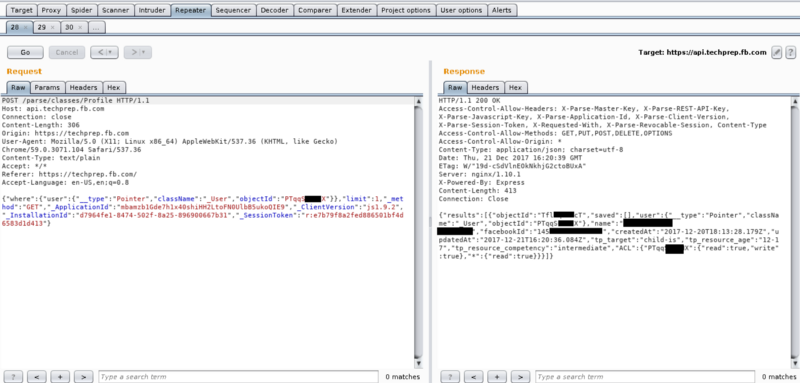
Task: Switch to the Scanner tab
Action: tap(116, 10)
